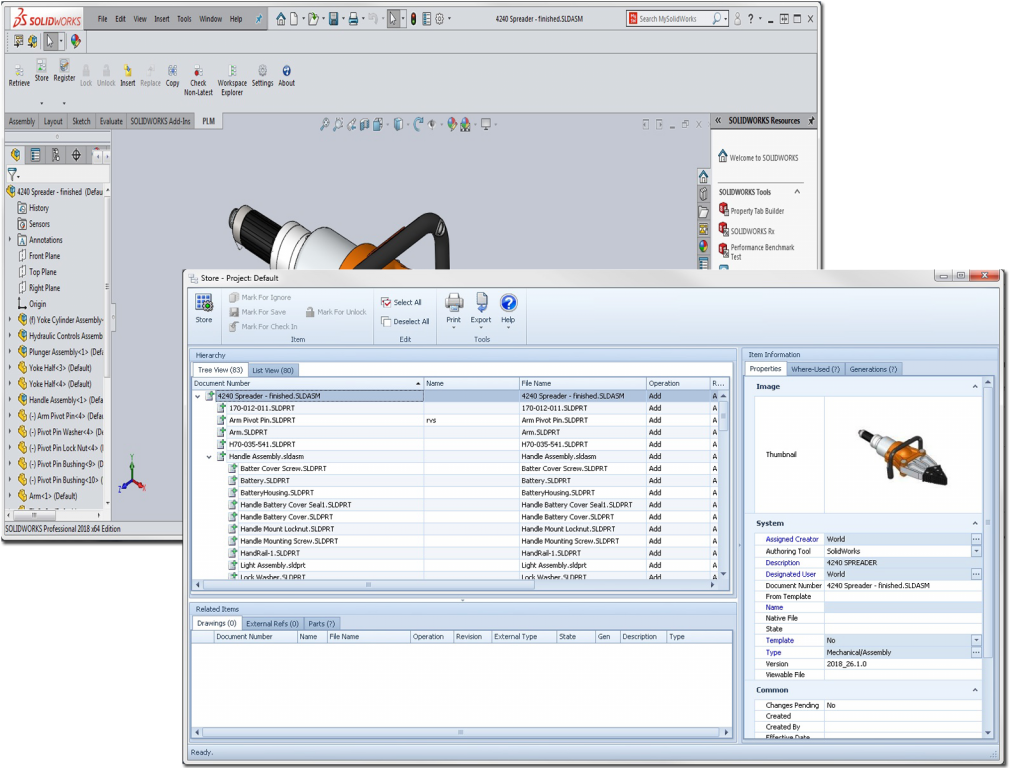This screenshot has width=1024, height=768.
Task: Switch to External Refs (0) tab
Action: pyautogui.click(x=272, y=624)
